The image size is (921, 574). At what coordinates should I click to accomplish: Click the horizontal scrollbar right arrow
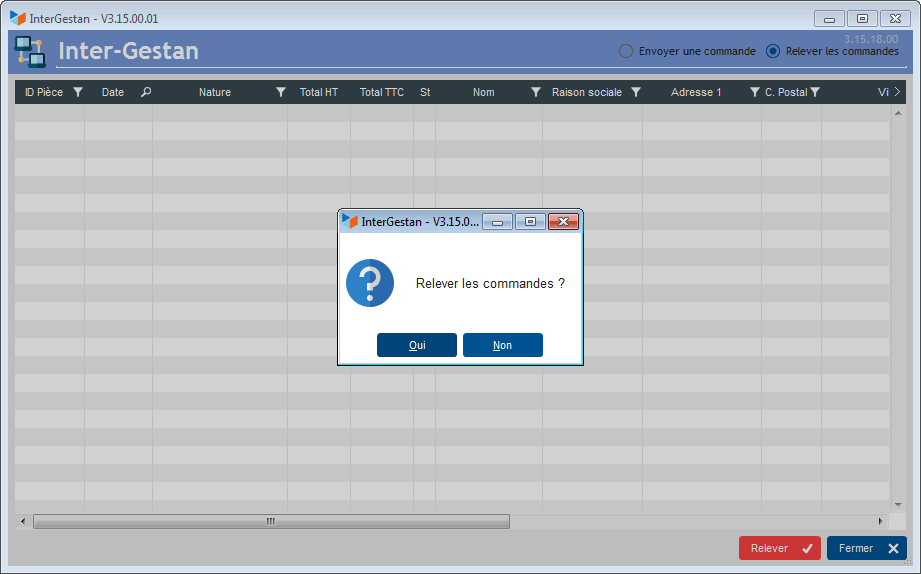pos(880,521)
